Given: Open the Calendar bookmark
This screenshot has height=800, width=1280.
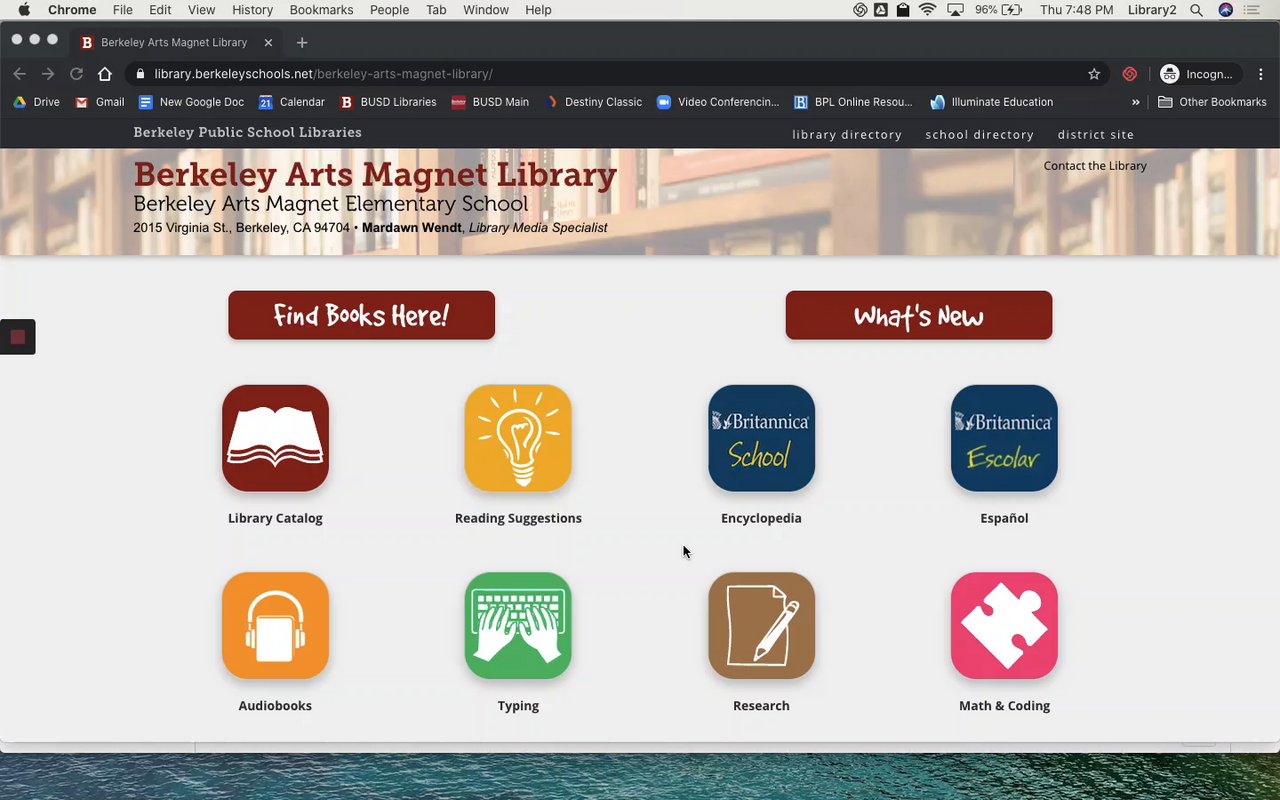Looking at the screenshot, I should (291, 102).
